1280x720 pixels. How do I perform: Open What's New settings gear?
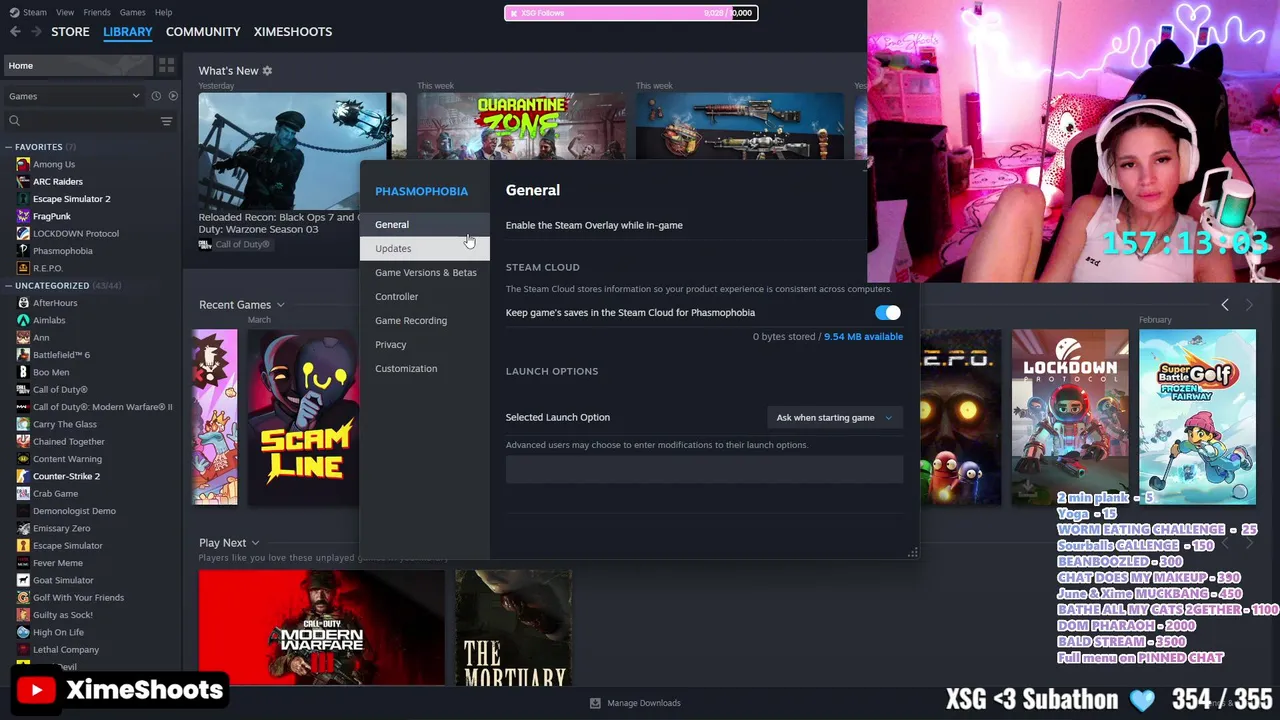[x=267, y=71]
